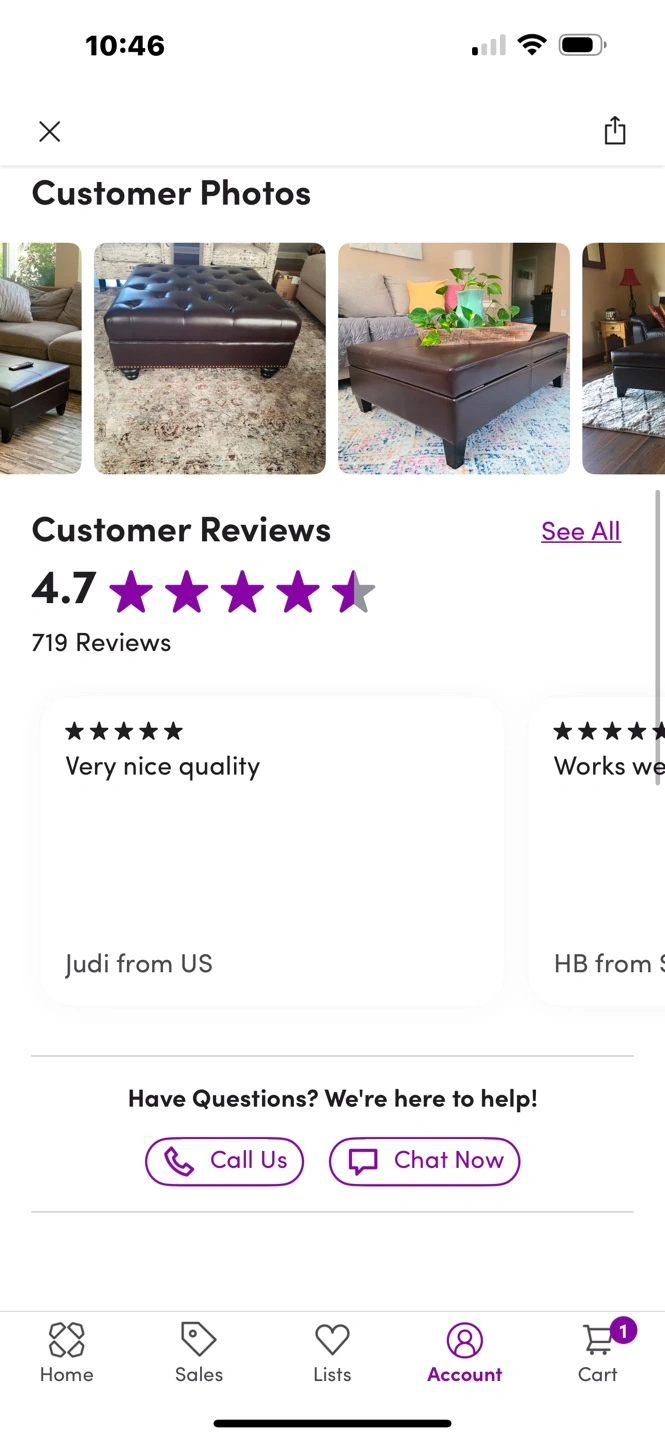Open the rightmost partially visible customer photo
Viewport: 665px width, 1440px height.
624,358
